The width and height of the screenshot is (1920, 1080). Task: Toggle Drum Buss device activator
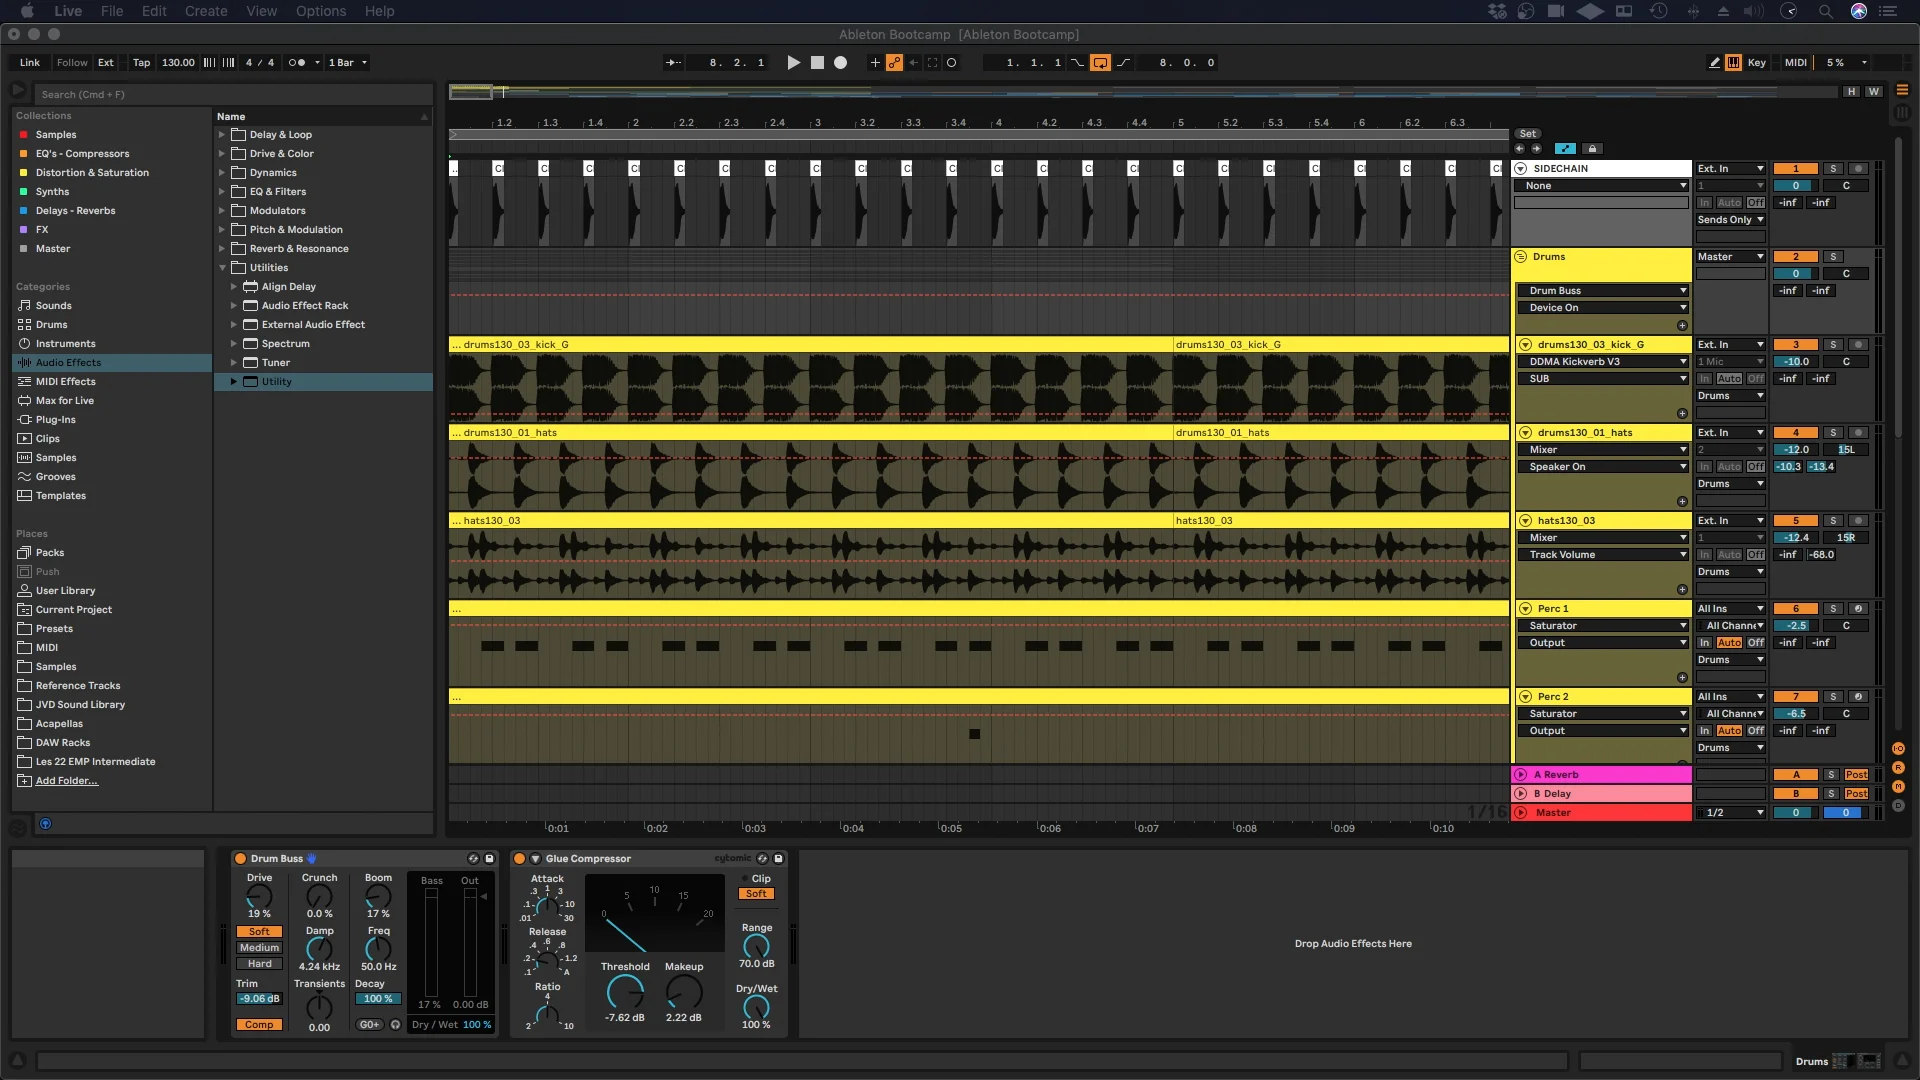240,858
